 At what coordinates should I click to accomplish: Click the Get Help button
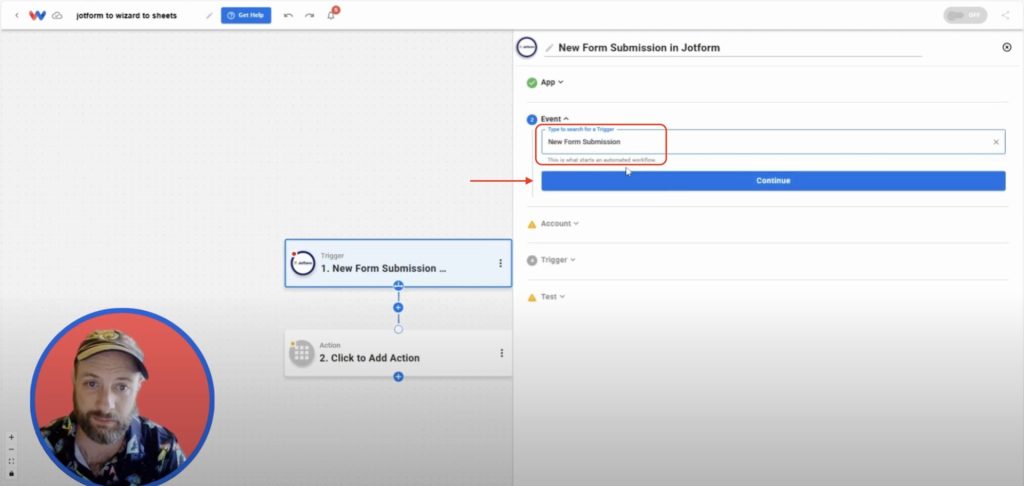[246, 15]
